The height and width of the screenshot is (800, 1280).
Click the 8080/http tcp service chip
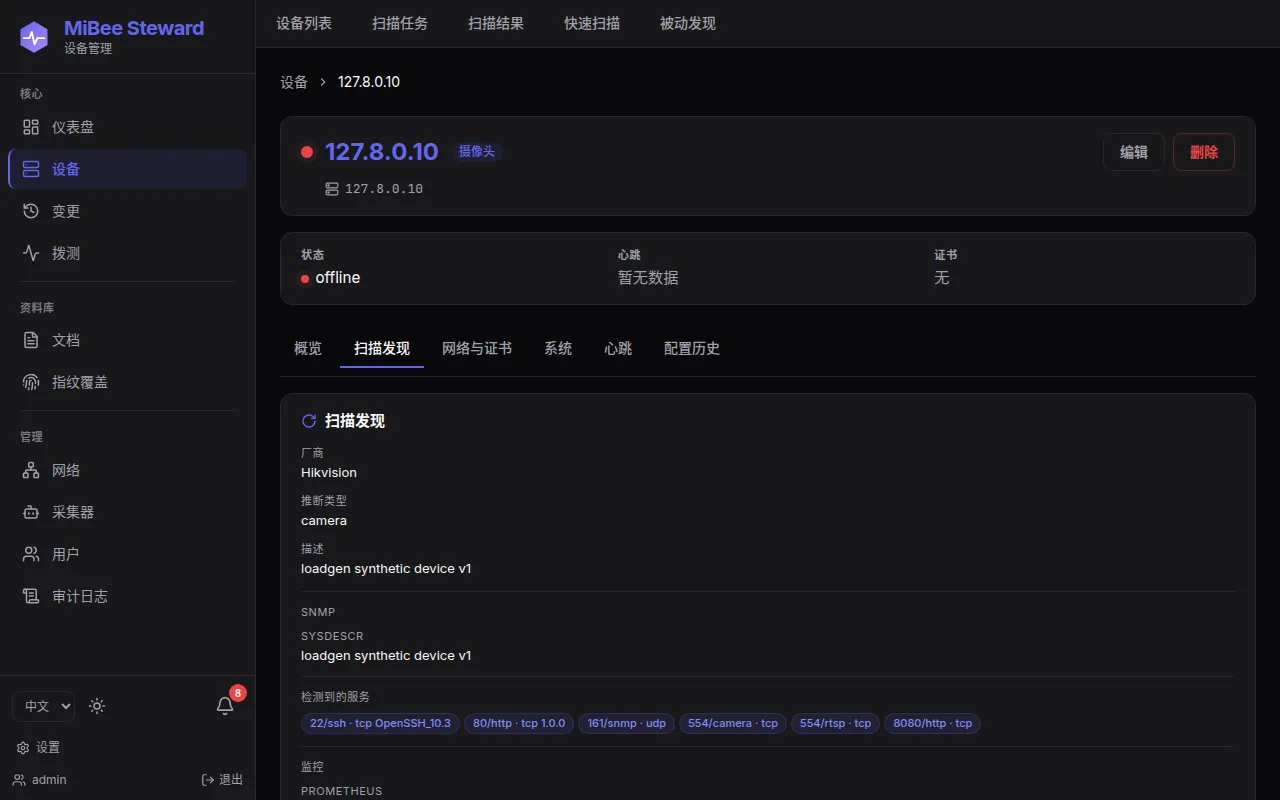point(932,723)
